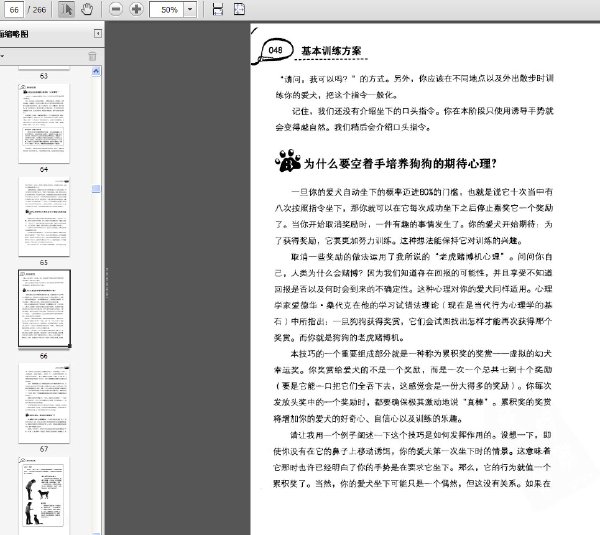The image size is (600, 535).
Task: Fit one full page icon
Action: (x=239, y=9)
